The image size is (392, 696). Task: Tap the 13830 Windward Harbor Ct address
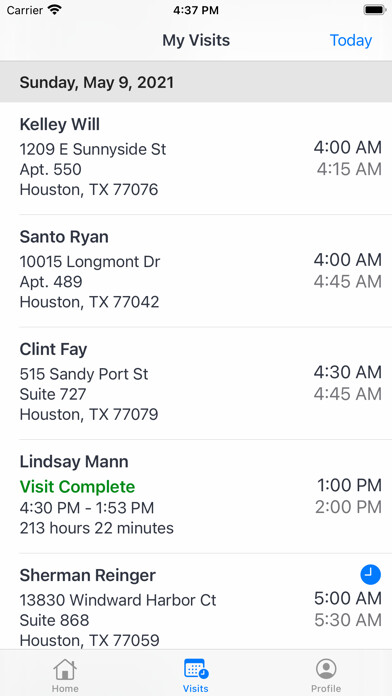118,600
